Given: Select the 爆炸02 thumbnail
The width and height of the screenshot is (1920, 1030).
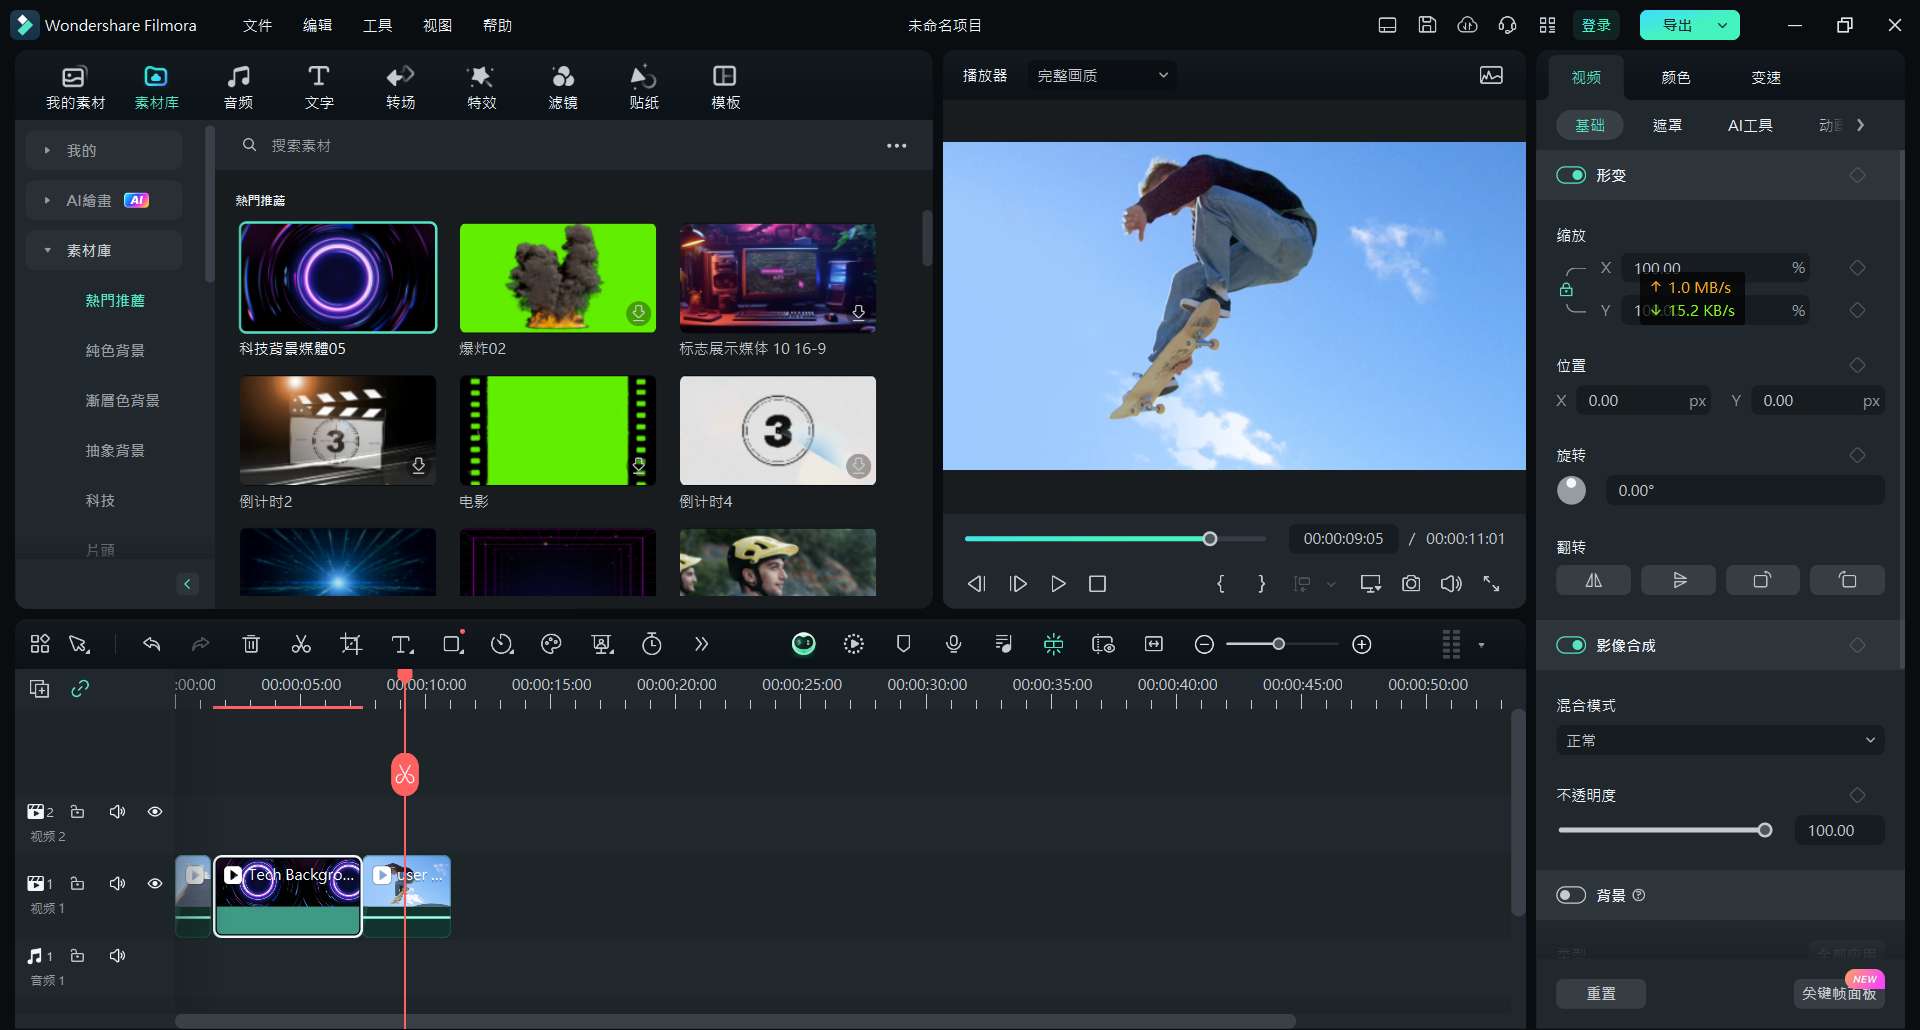Looking at the screenshot, I should 558,278.
